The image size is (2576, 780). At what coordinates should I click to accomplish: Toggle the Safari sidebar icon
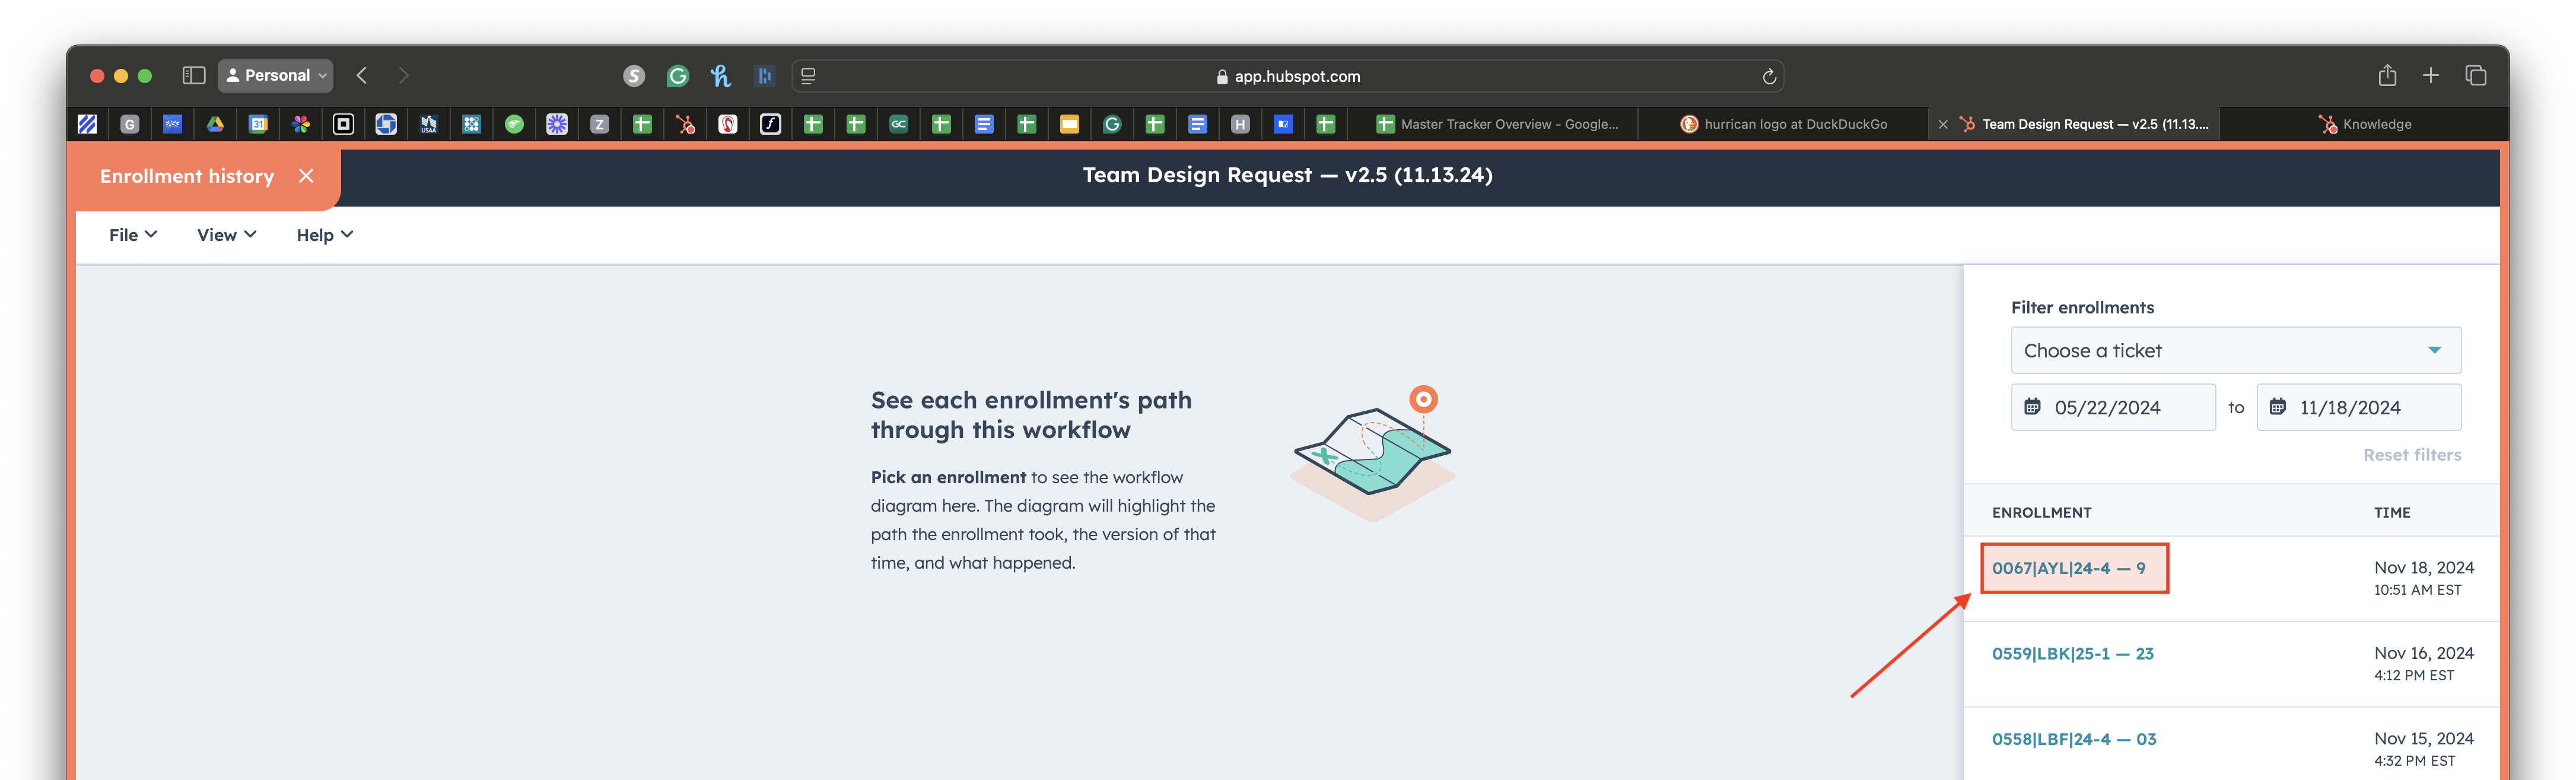(194, 76)
